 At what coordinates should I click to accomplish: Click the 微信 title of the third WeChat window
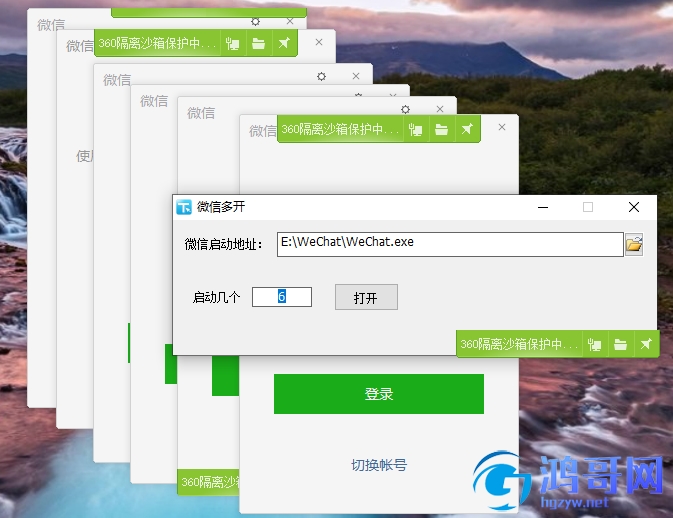117,79
